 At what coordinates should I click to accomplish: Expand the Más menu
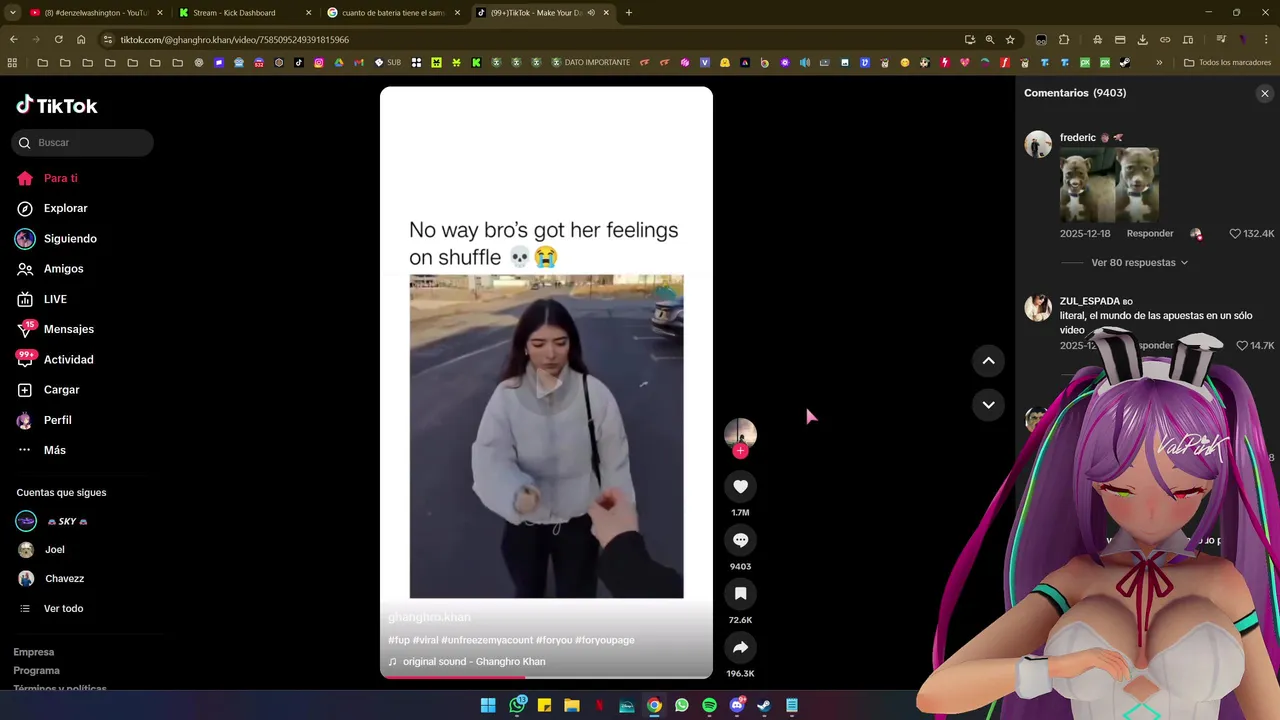pyautogui.click(x=41, y=450)
